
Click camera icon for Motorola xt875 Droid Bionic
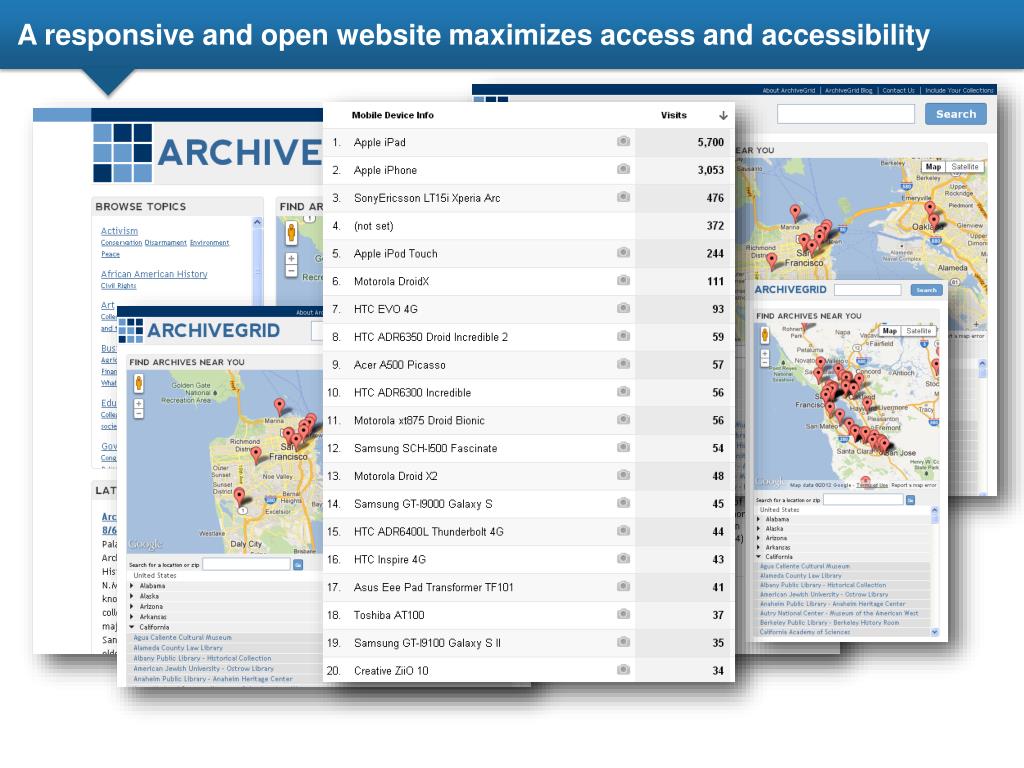point(624,419)
